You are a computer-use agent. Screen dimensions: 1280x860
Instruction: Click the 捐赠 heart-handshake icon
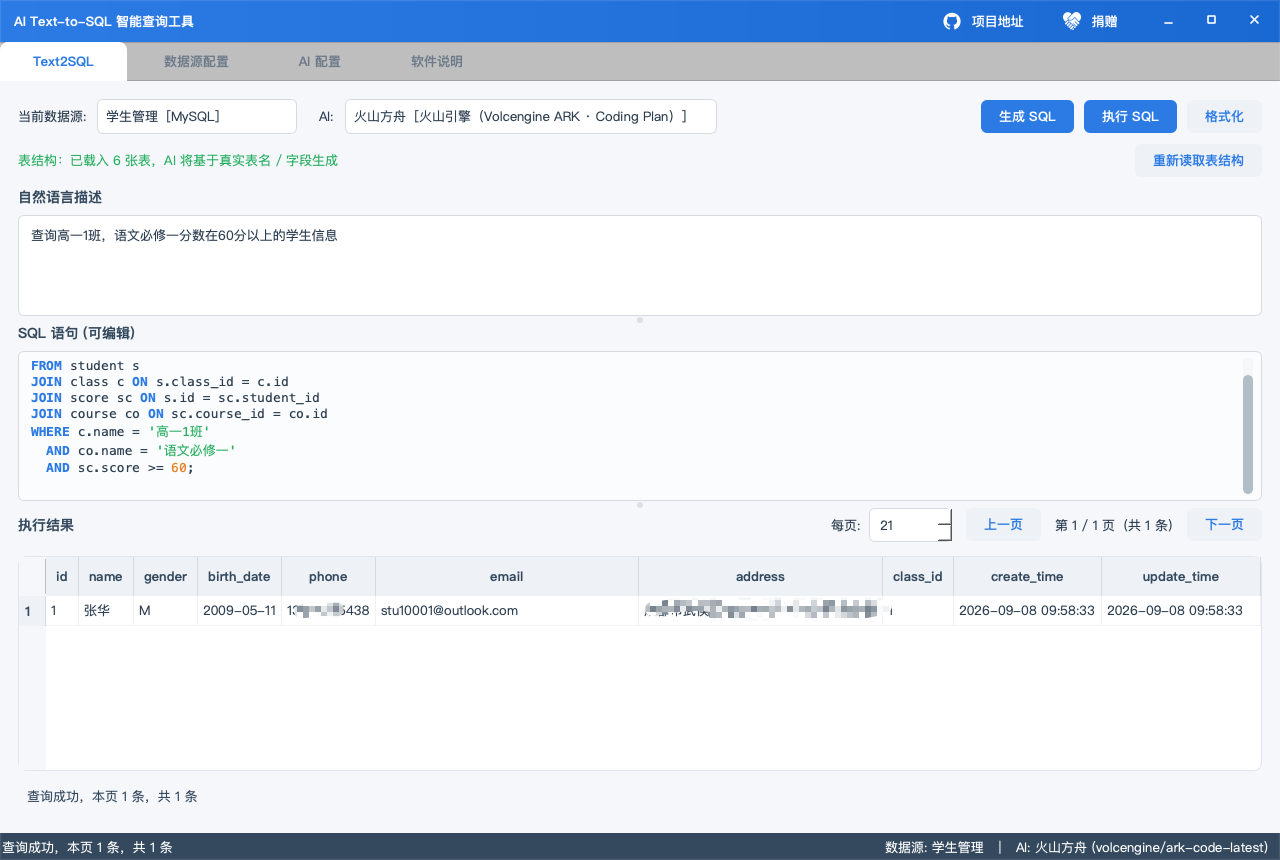(1072, 21)
